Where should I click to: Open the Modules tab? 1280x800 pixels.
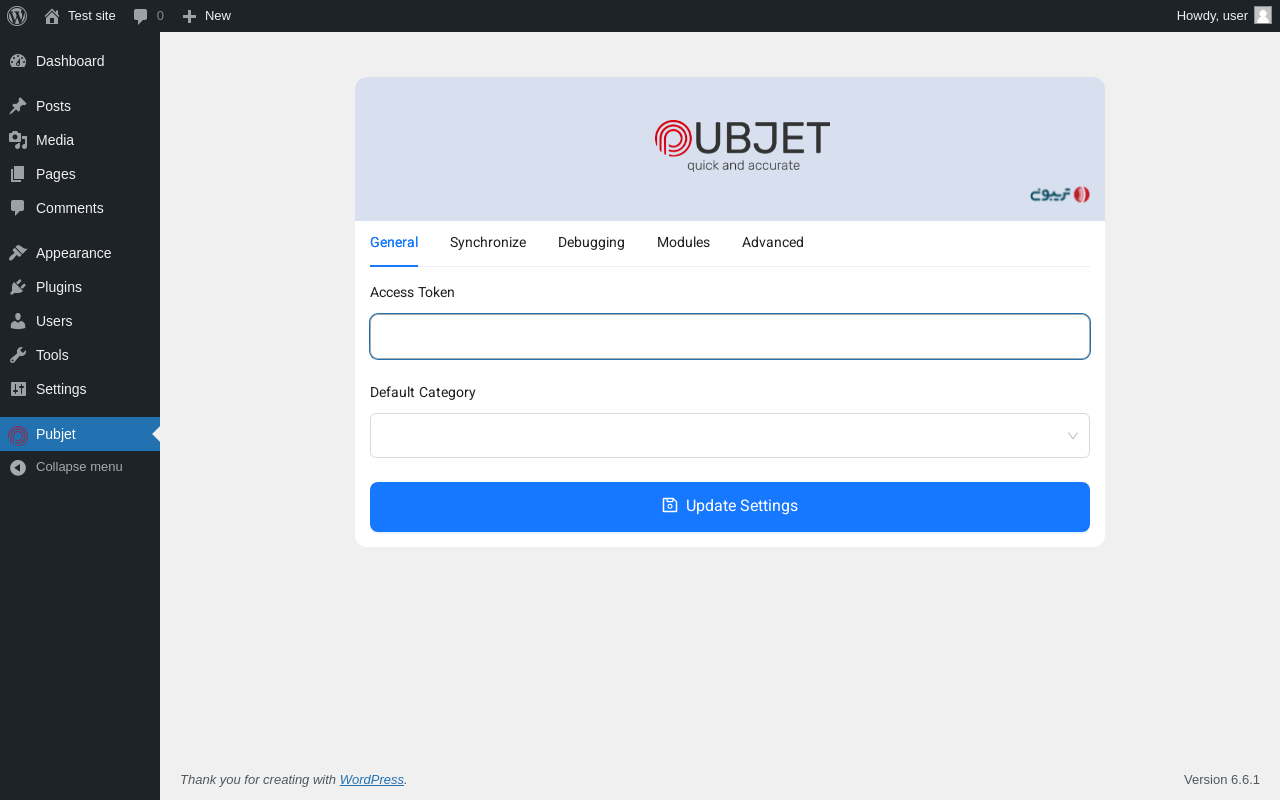(x=683, y=242)
